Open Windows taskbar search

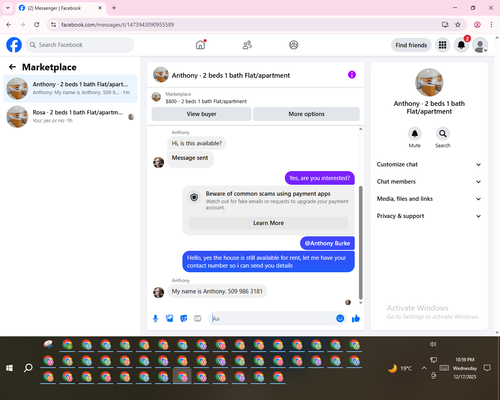pos(28,368)
